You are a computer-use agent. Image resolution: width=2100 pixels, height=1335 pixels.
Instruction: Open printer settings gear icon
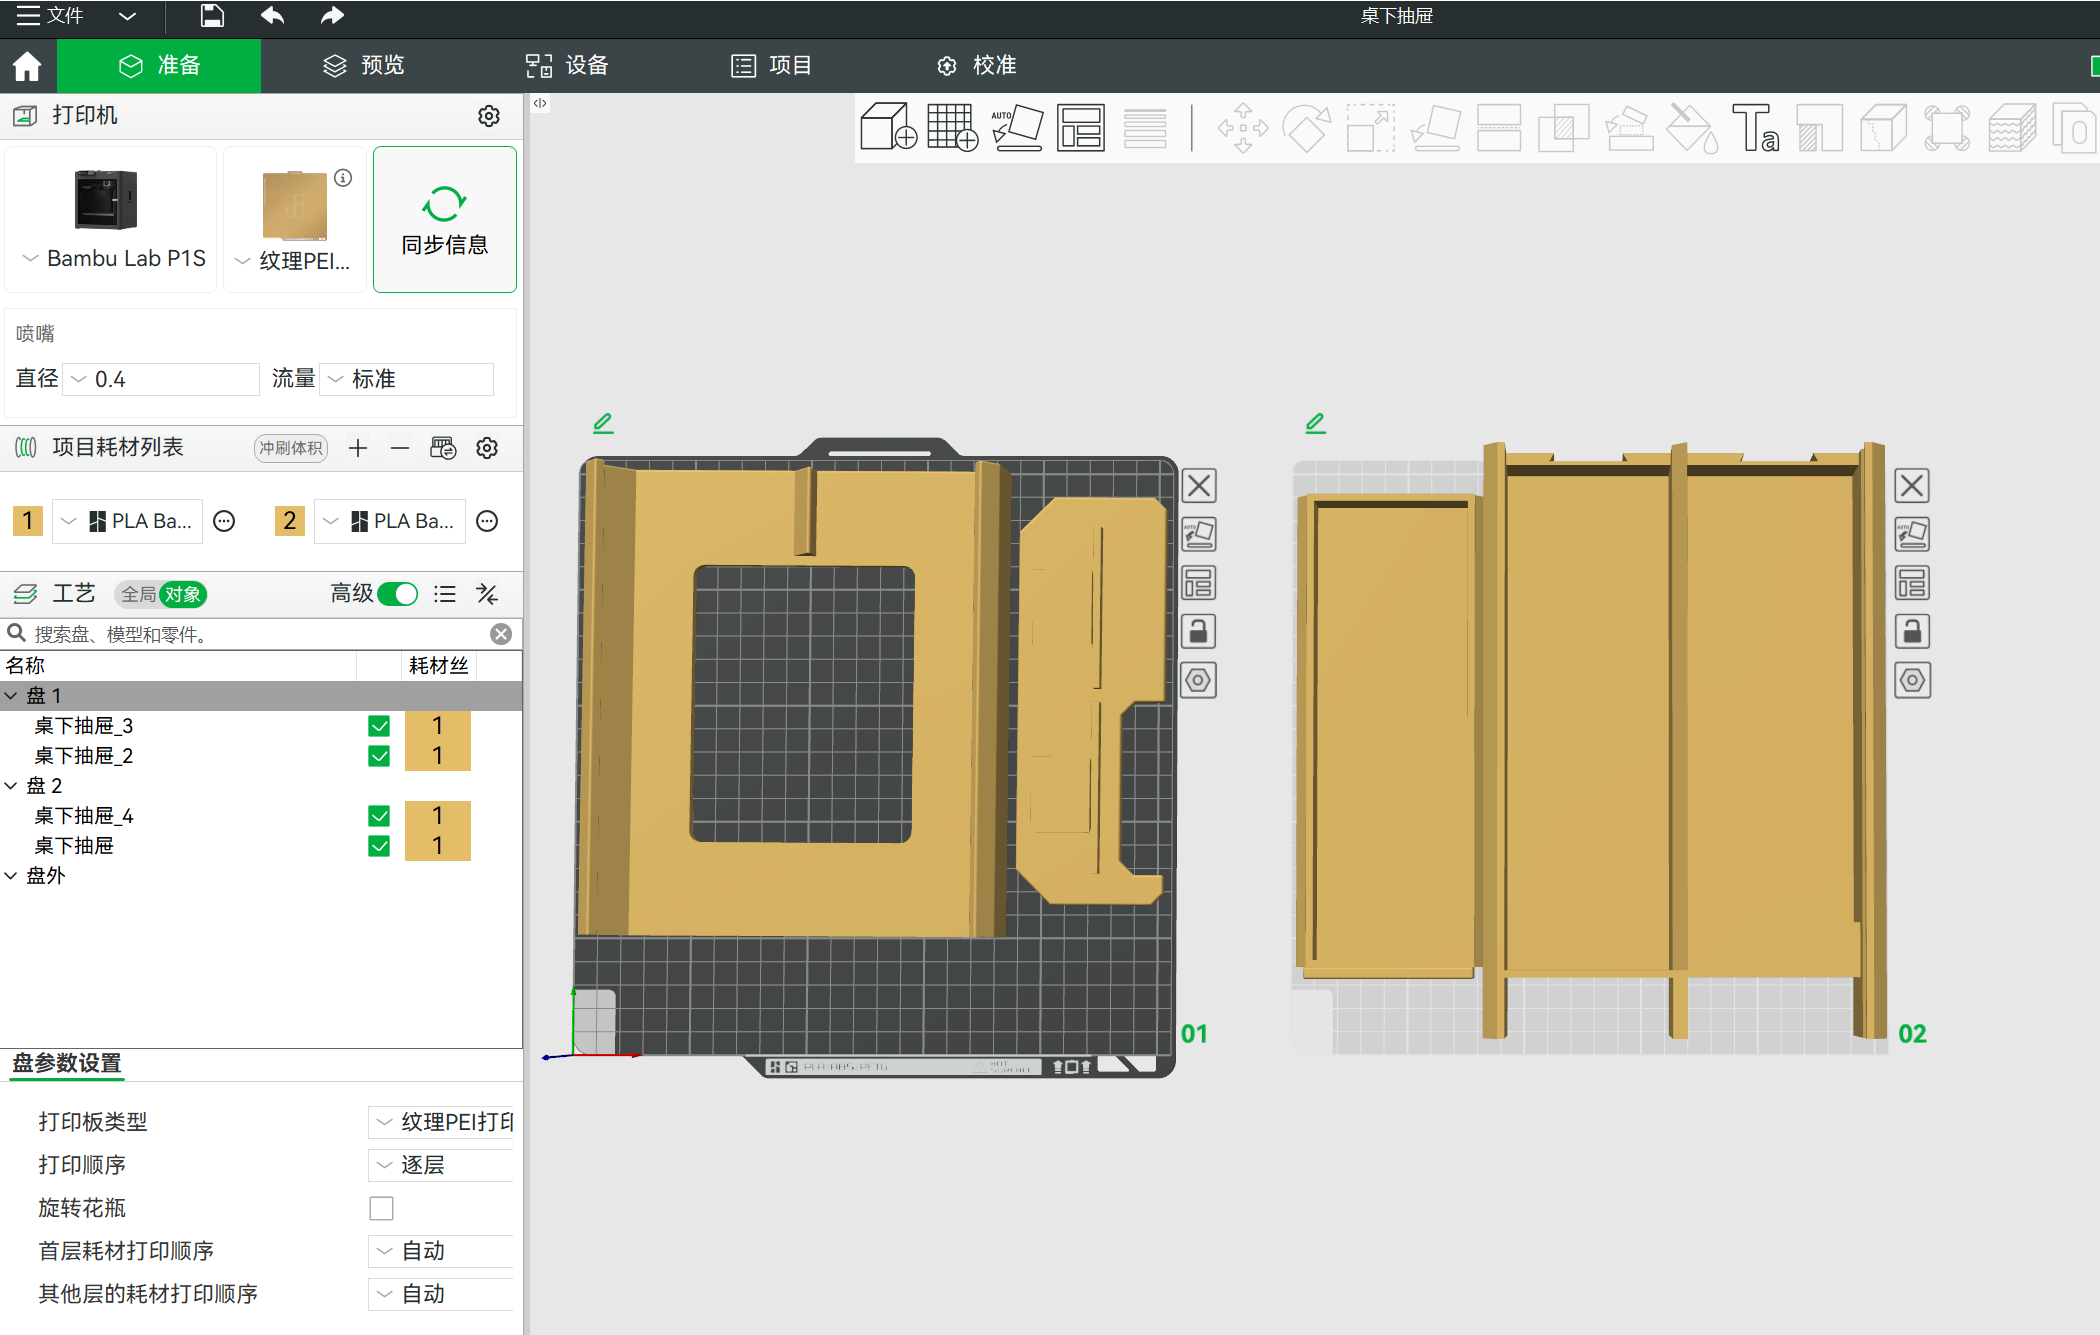tap(488, 116)
